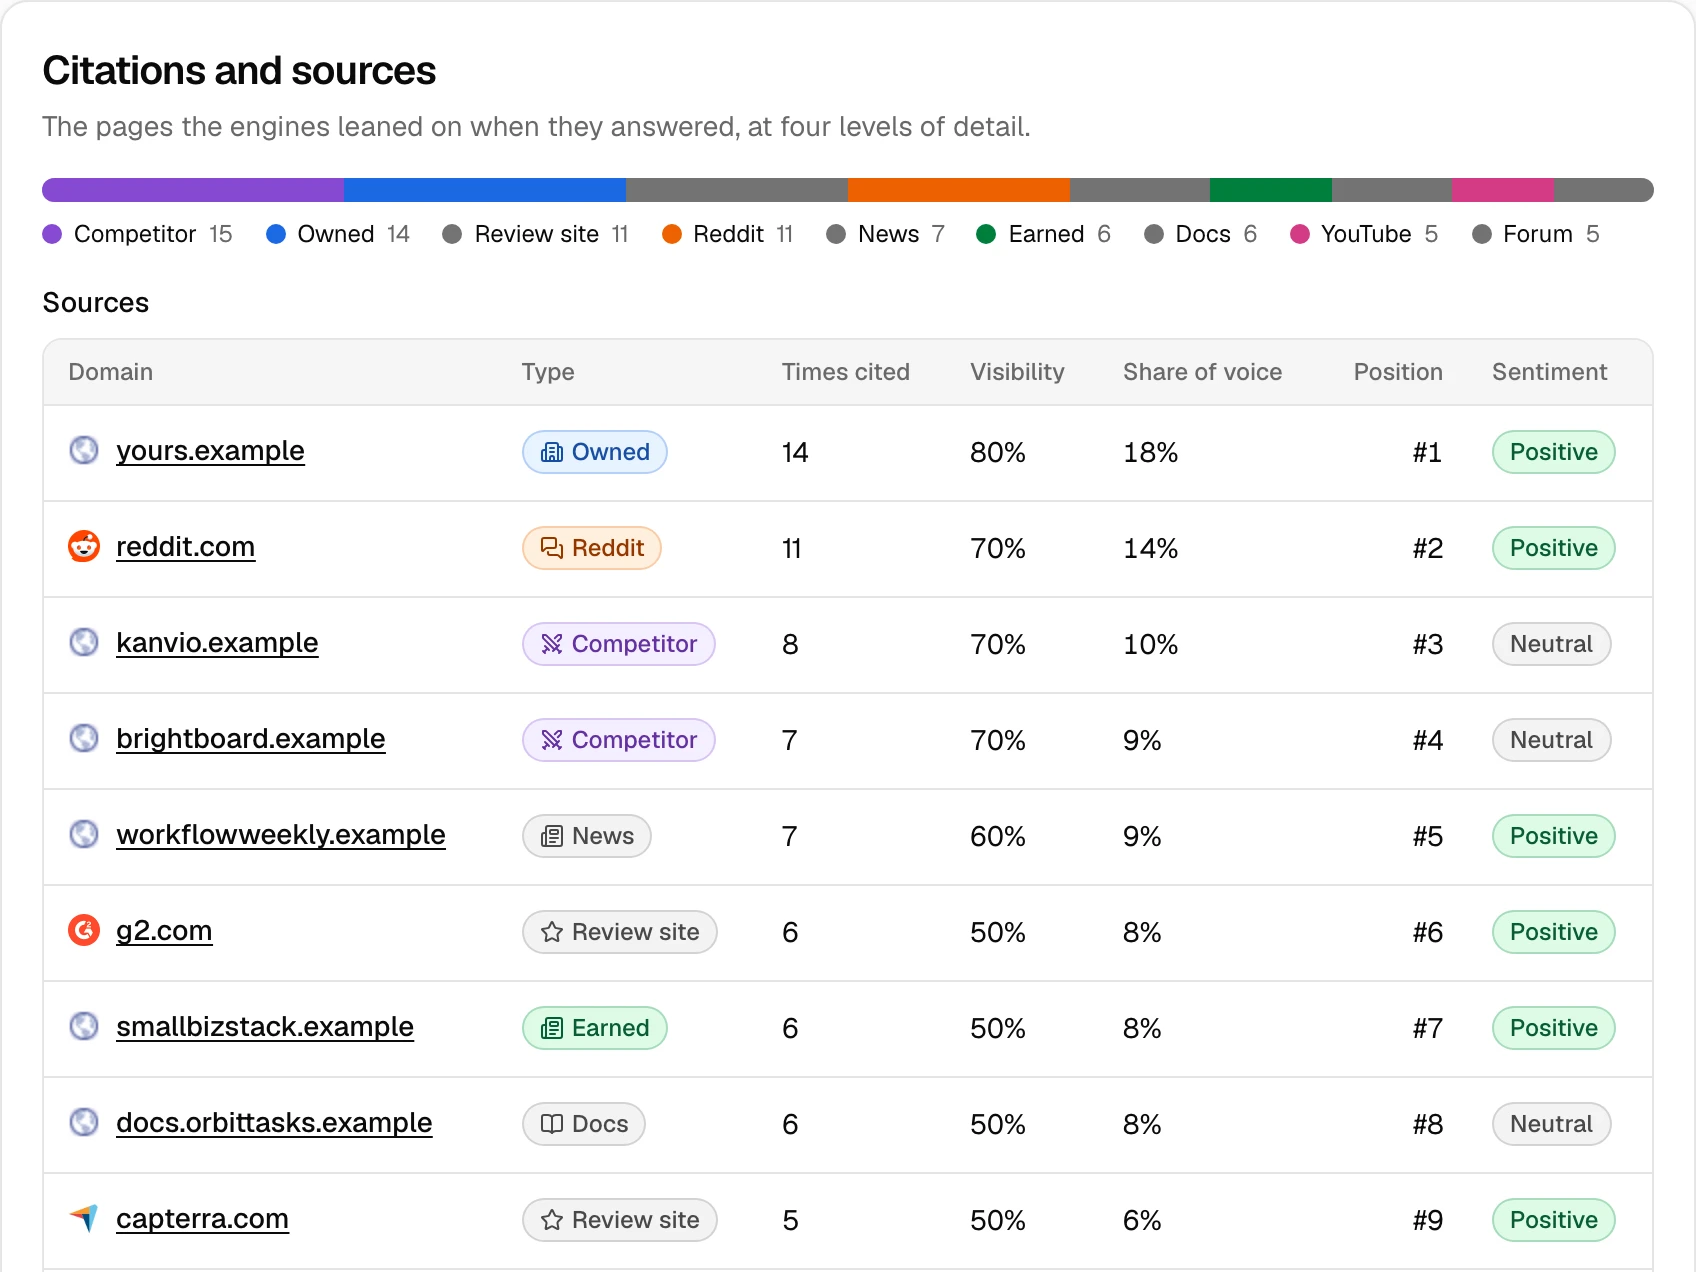
Task: Click the Neutral sentiment pill for docs.orbittasks.example
Action: tap(1552, 1124)
